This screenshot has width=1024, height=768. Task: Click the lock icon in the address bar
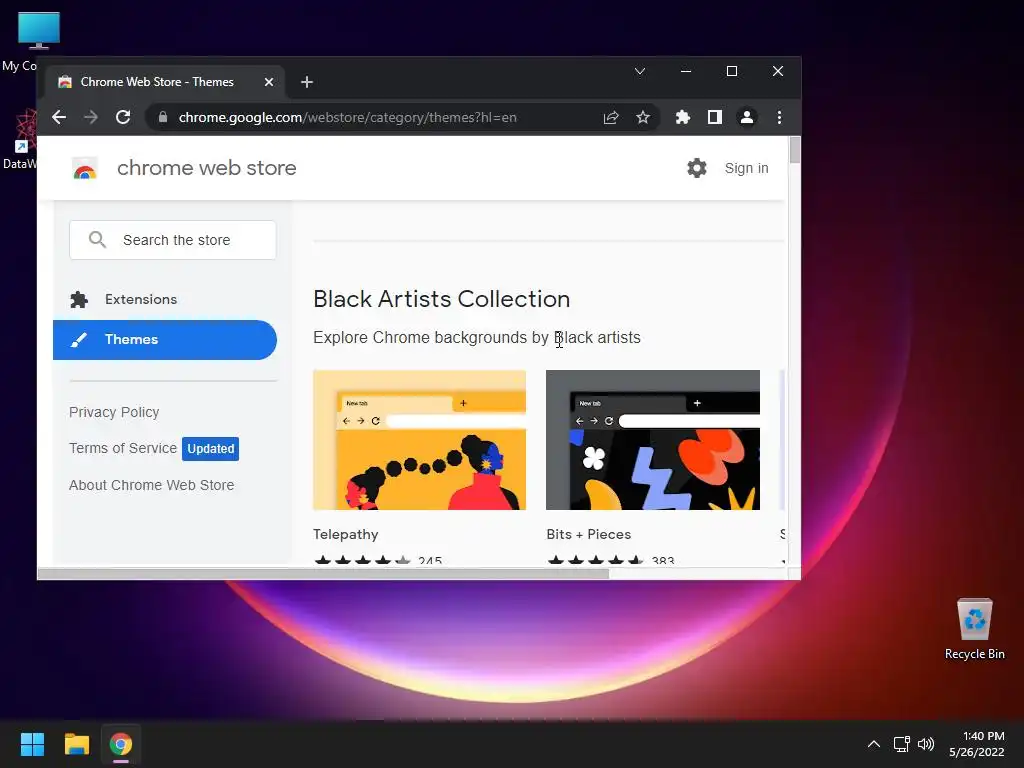click(163, 118)
